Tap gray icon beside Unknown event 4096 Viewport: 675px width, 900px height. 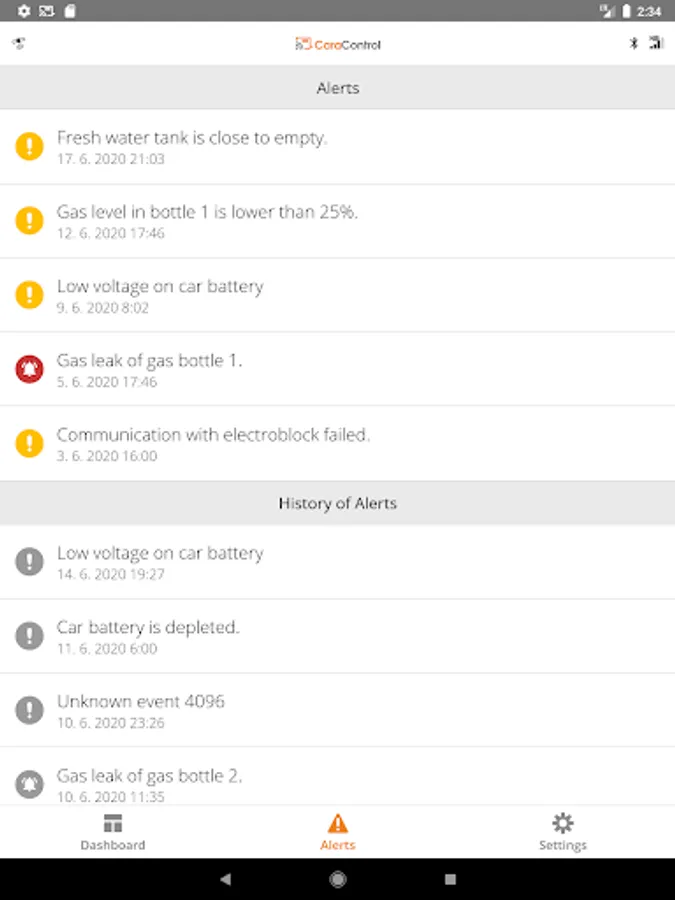30,710
